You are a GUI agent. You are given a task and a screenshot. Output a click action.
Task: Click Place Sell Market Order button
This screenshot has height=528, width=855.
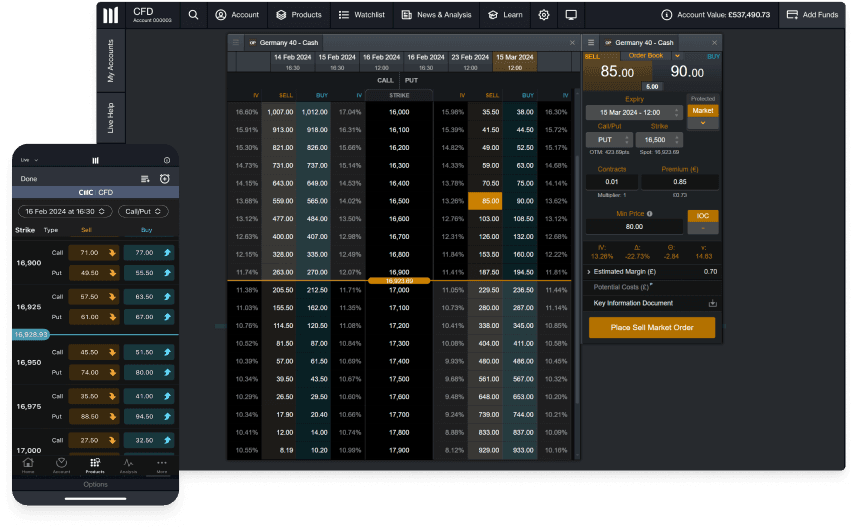(x=651, y=327)
